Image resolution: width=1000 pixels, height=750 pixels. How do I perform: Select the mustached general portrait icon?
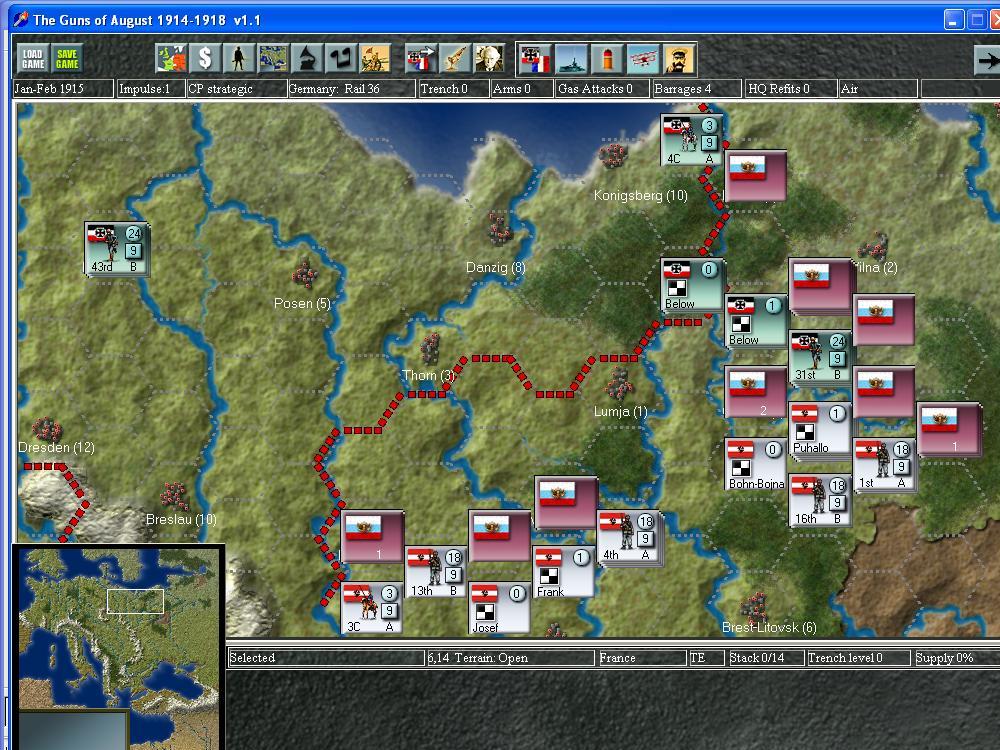coord(679,59)
